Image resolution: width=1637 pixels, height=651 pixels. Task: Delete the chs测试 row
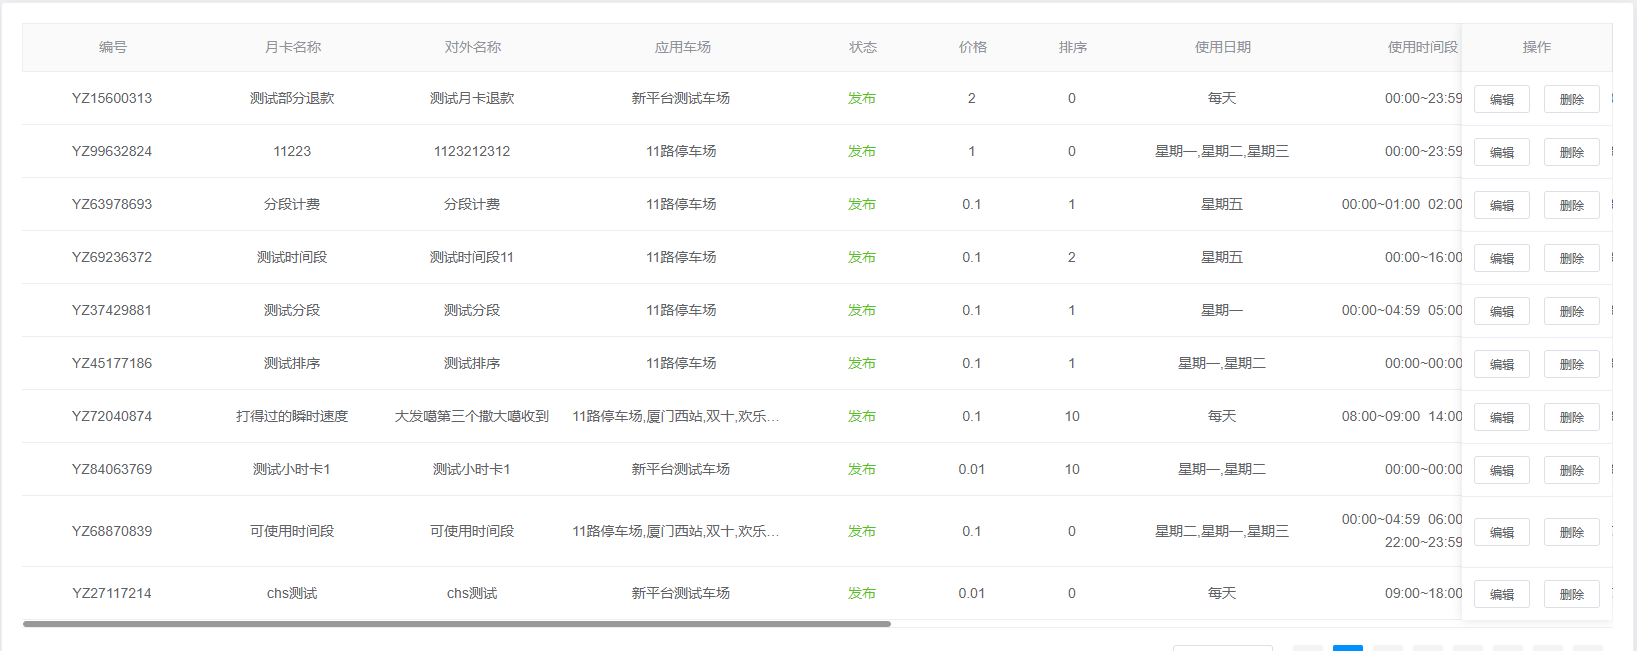[1571, 594]
